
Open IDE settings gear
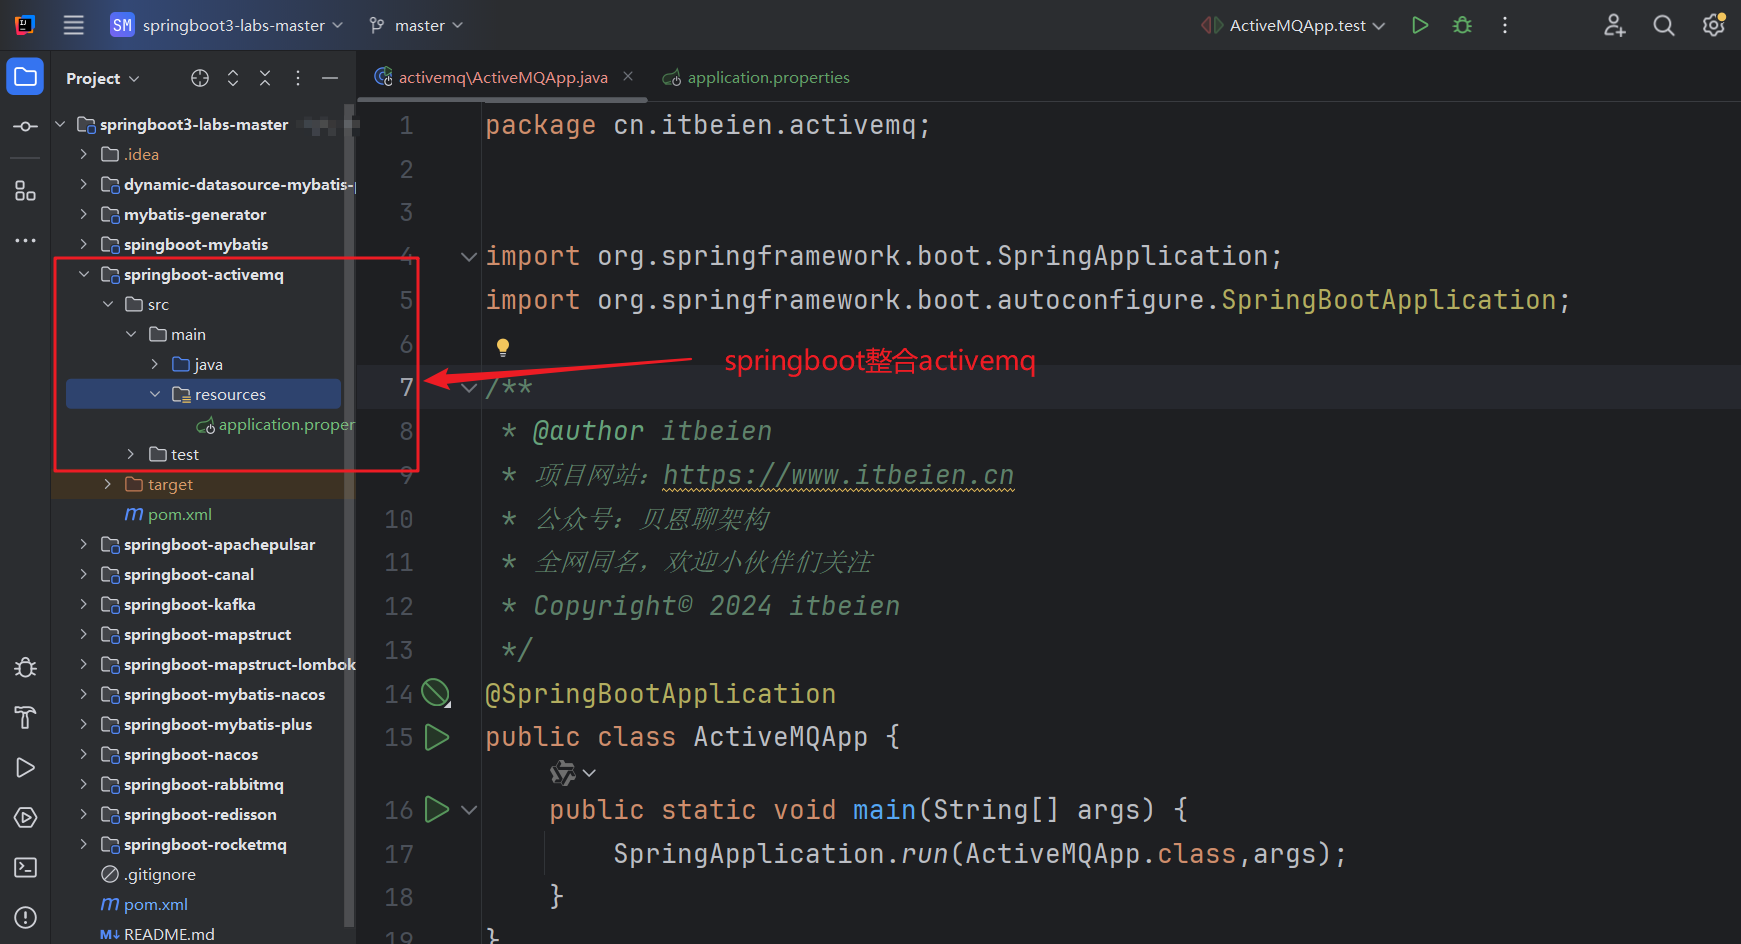pyautogui.click(x=1713, y=25)
